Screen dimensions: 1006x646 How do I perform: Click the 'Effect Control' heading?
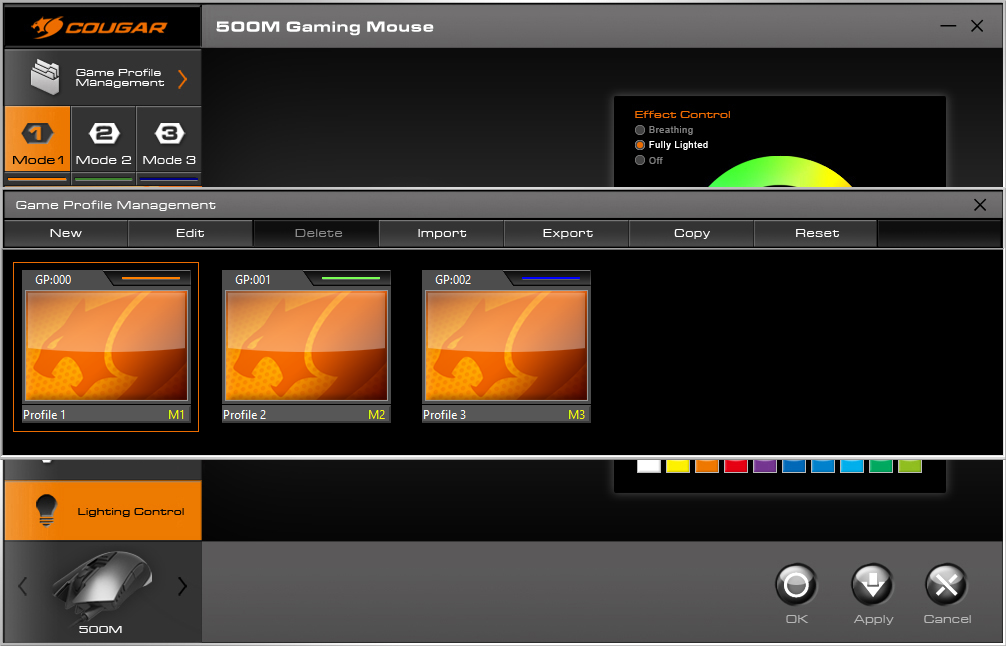point(683,114)
